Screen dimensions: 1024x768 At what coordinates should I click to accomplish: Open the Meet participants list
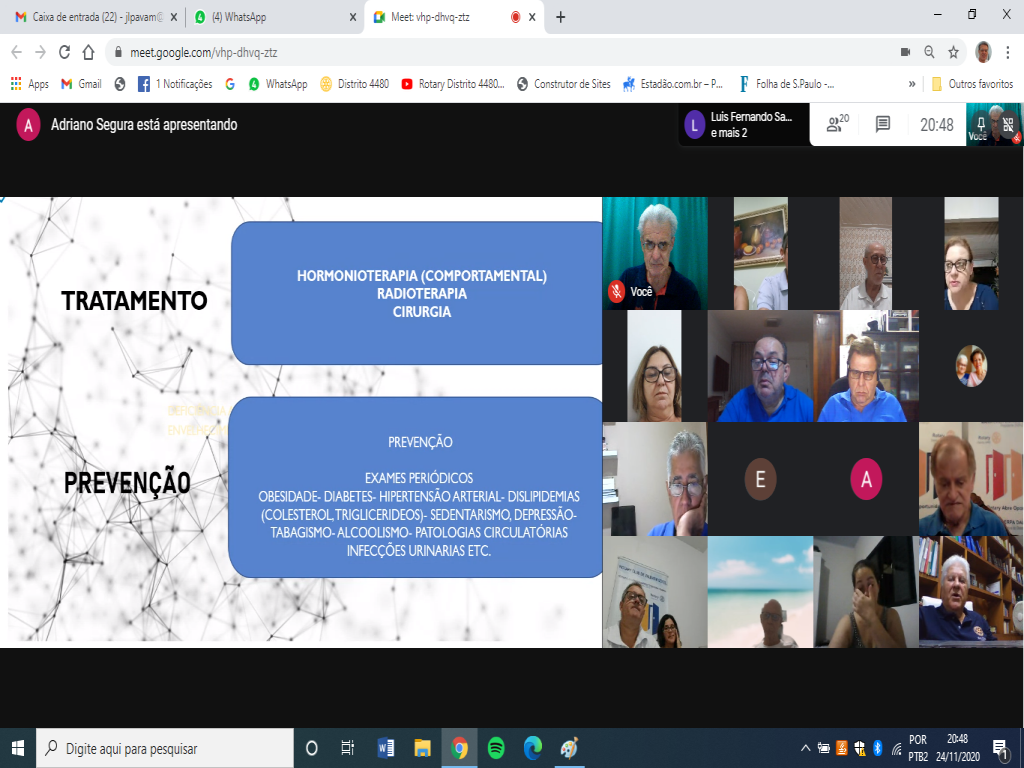[836, 124]
